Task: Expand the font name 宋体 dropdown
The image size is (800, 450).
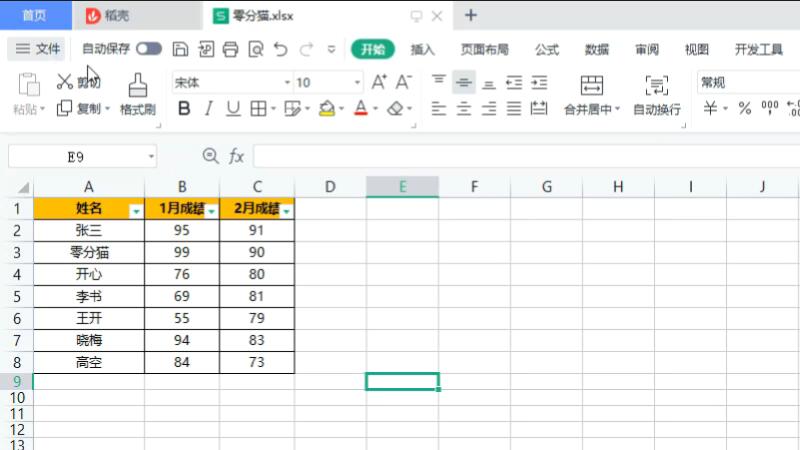Action: tap(287, 83)
